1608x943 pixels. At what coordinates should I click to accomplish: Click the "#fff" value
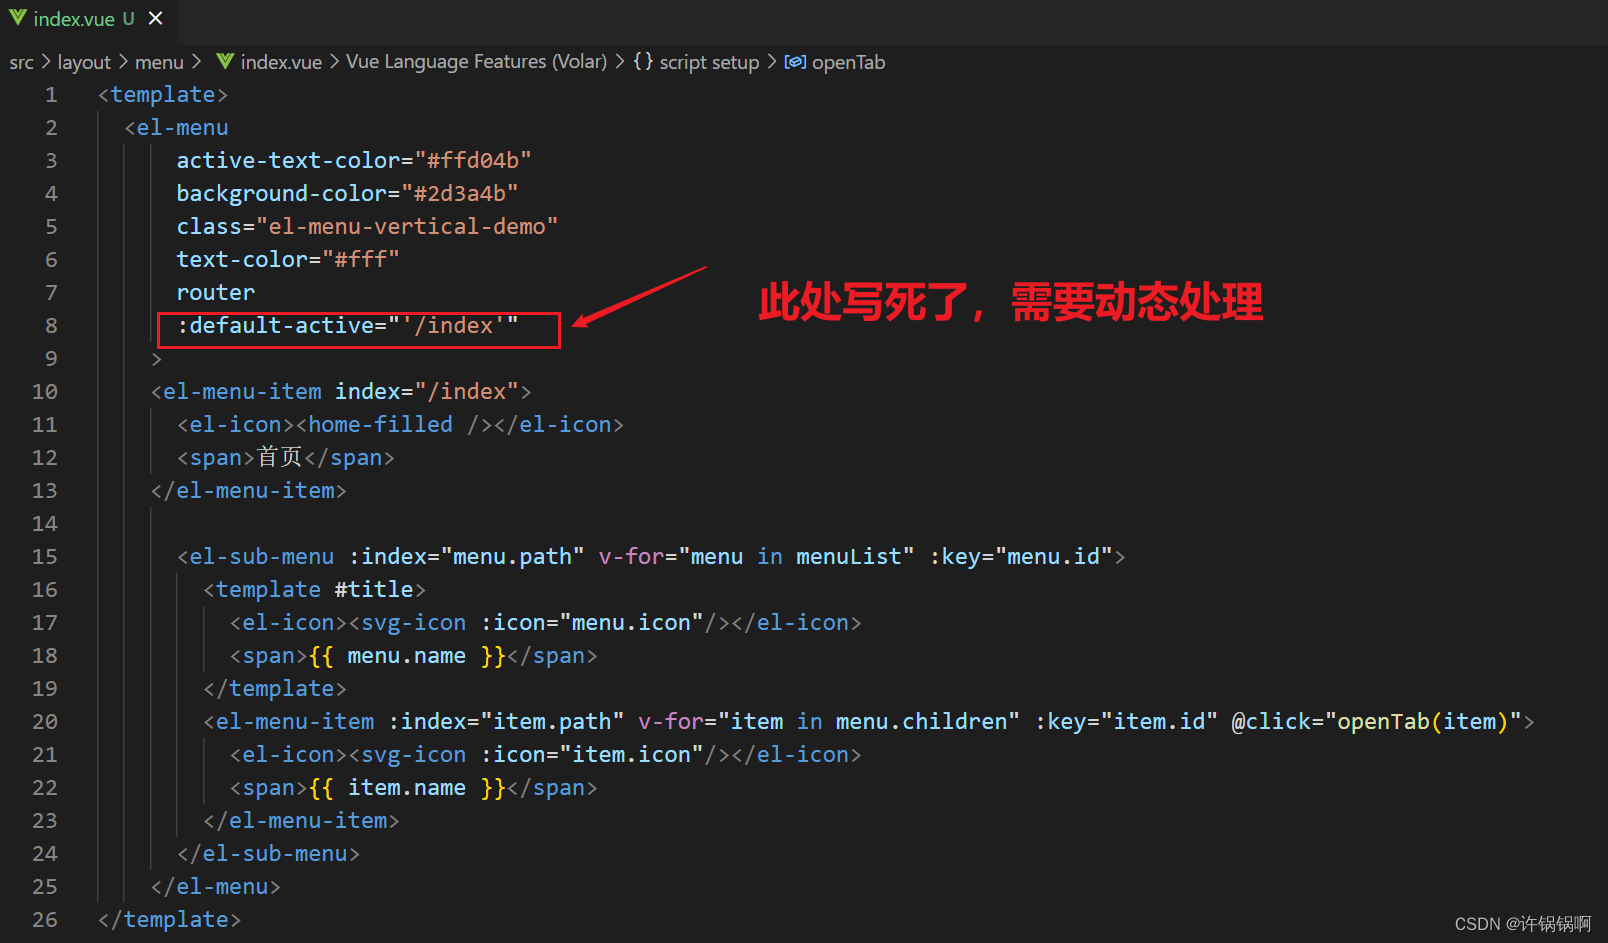pyautogui.click(x=361, y=260)
